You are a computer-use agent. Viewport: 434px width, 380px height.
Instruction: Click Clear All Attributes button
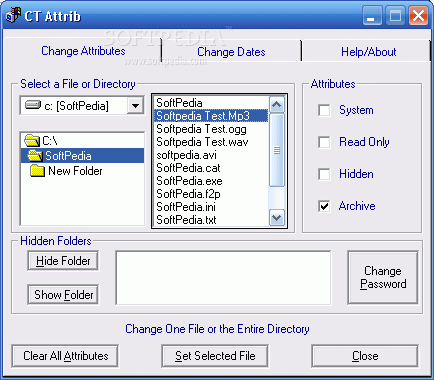point(65,356)
